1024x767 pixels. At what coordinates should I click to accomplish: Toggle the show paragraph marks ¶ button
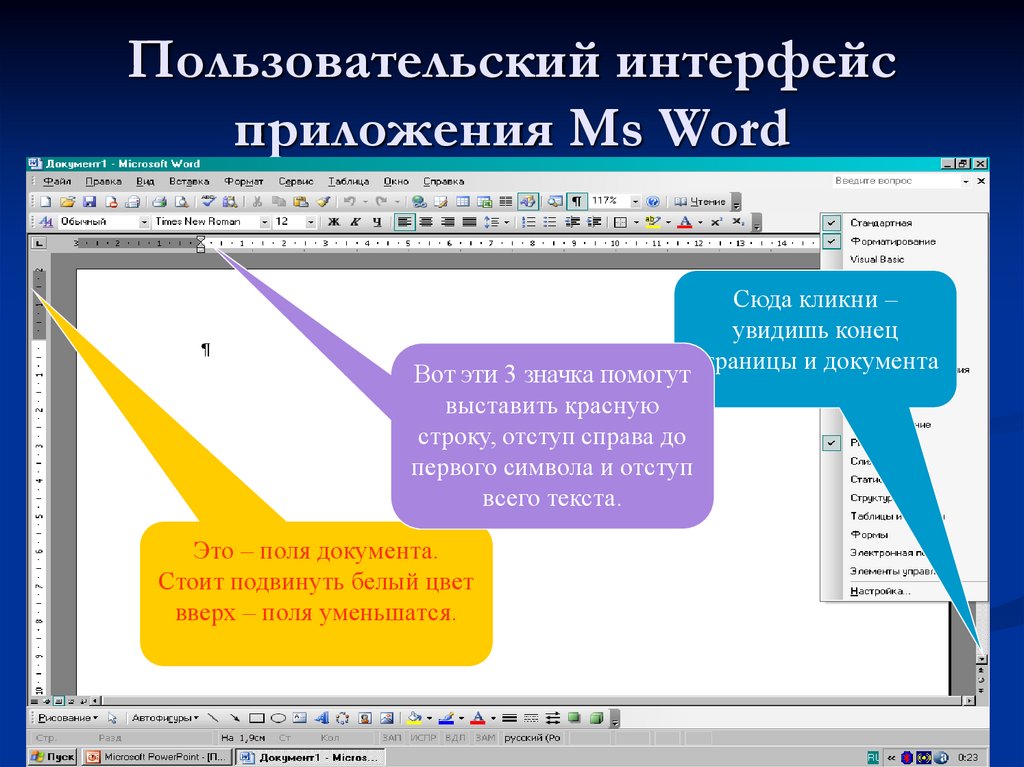point(576,202)
